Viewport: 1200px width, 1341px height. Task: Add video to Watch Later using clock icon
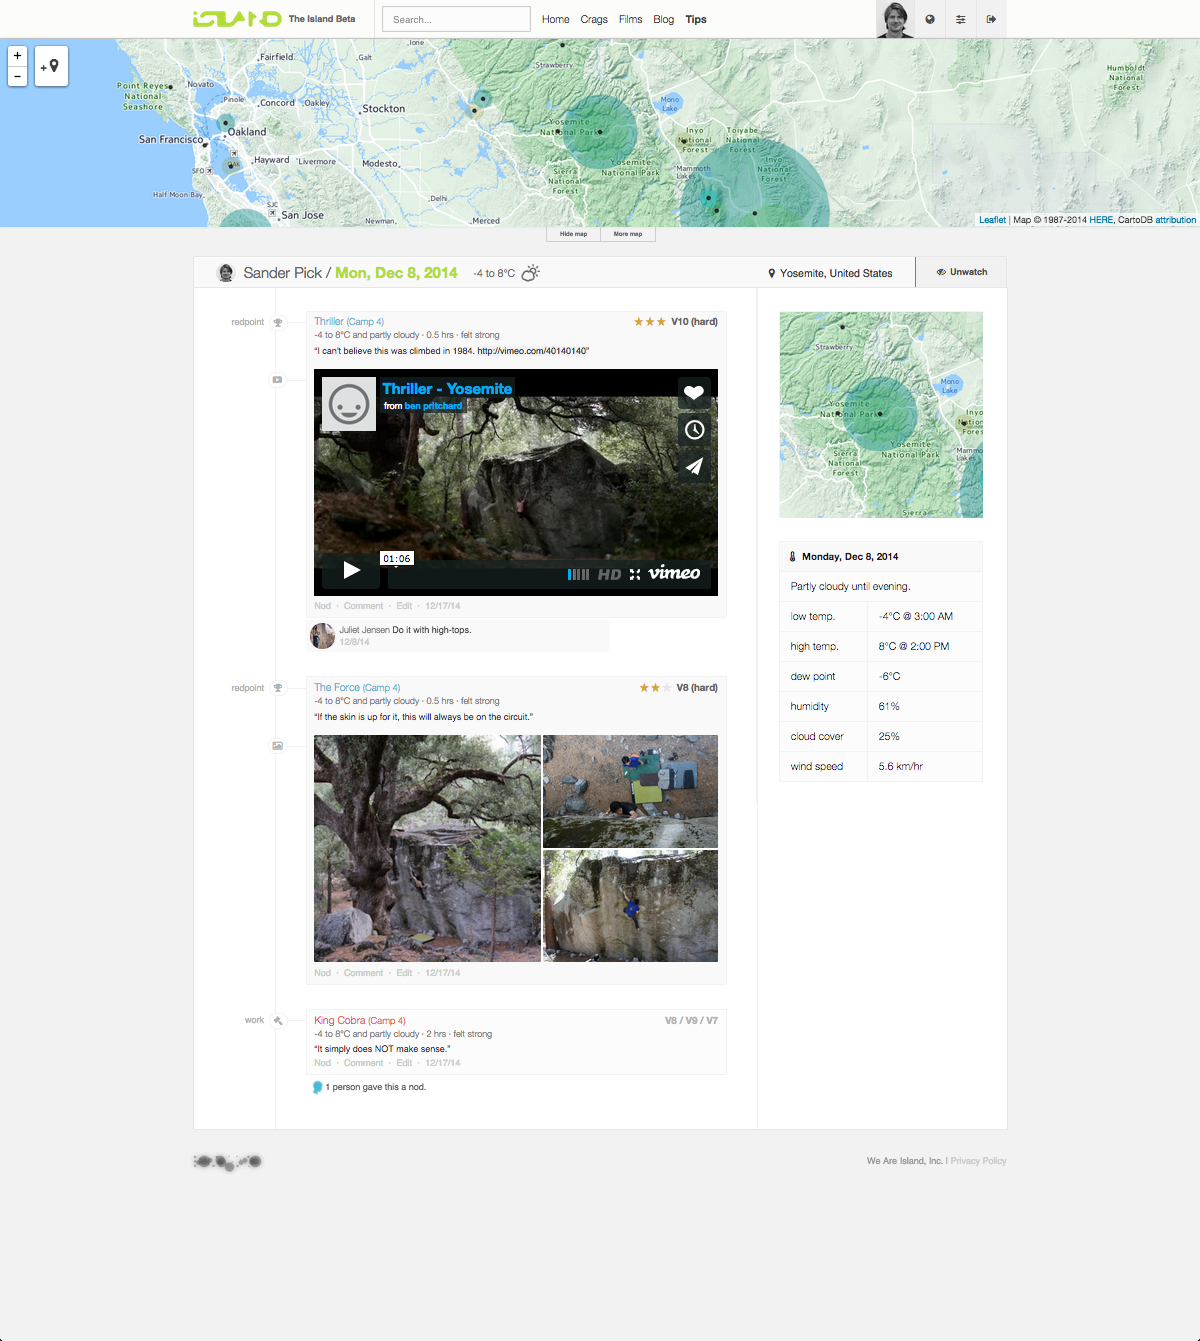point(694,430)
